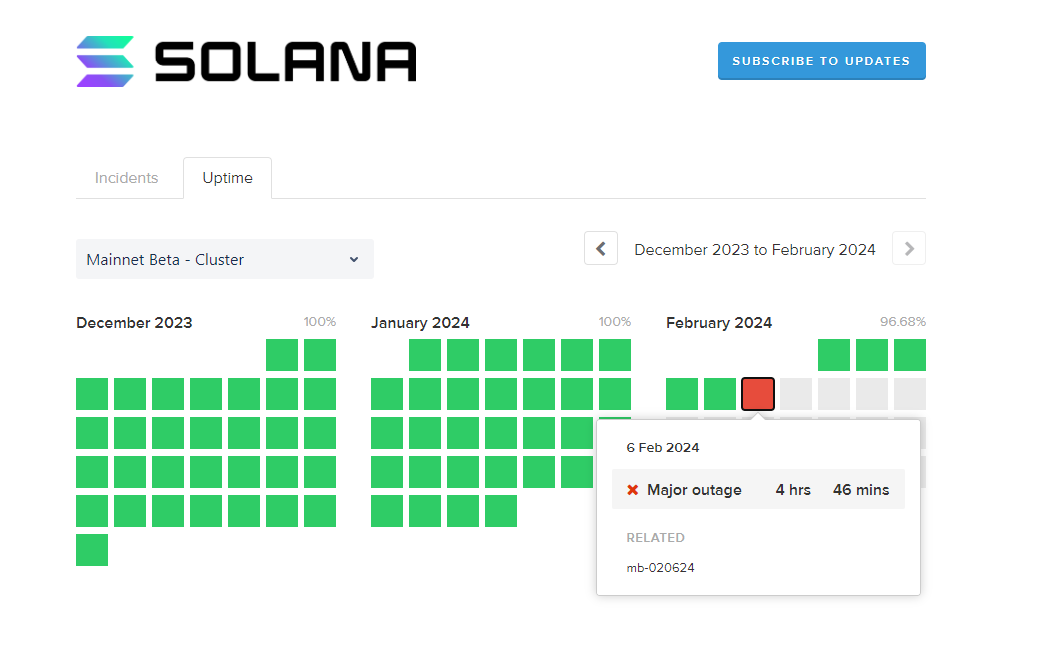This screenshot has height=656, width=1040.
Task: Click January's 100% uptime value
Action: pos(615,322)
